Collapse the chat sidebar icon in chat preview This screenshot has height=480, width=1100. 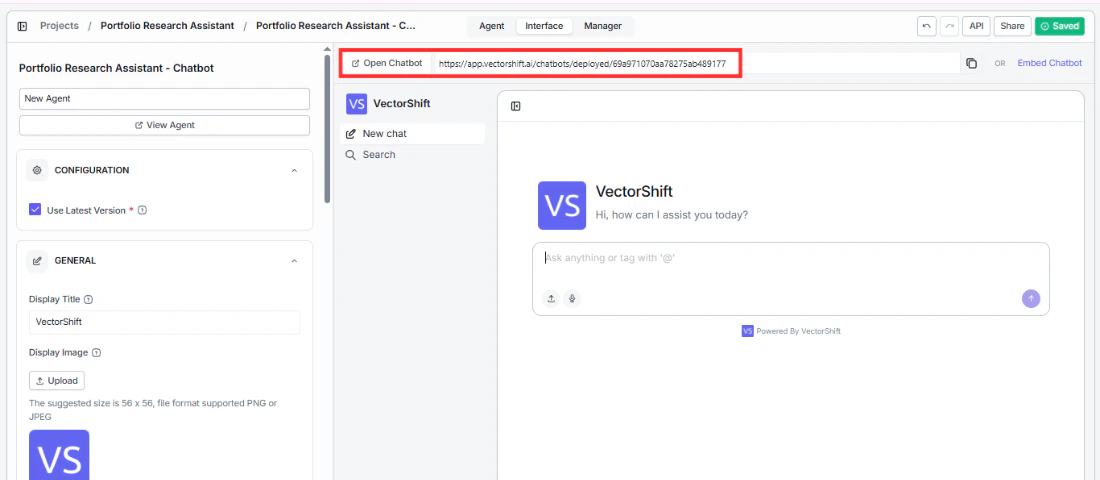click(516, 107)
